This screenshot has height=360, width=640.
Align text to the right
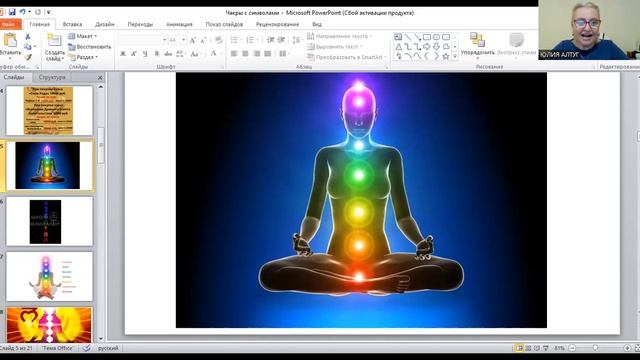click(x=256, y=53)
